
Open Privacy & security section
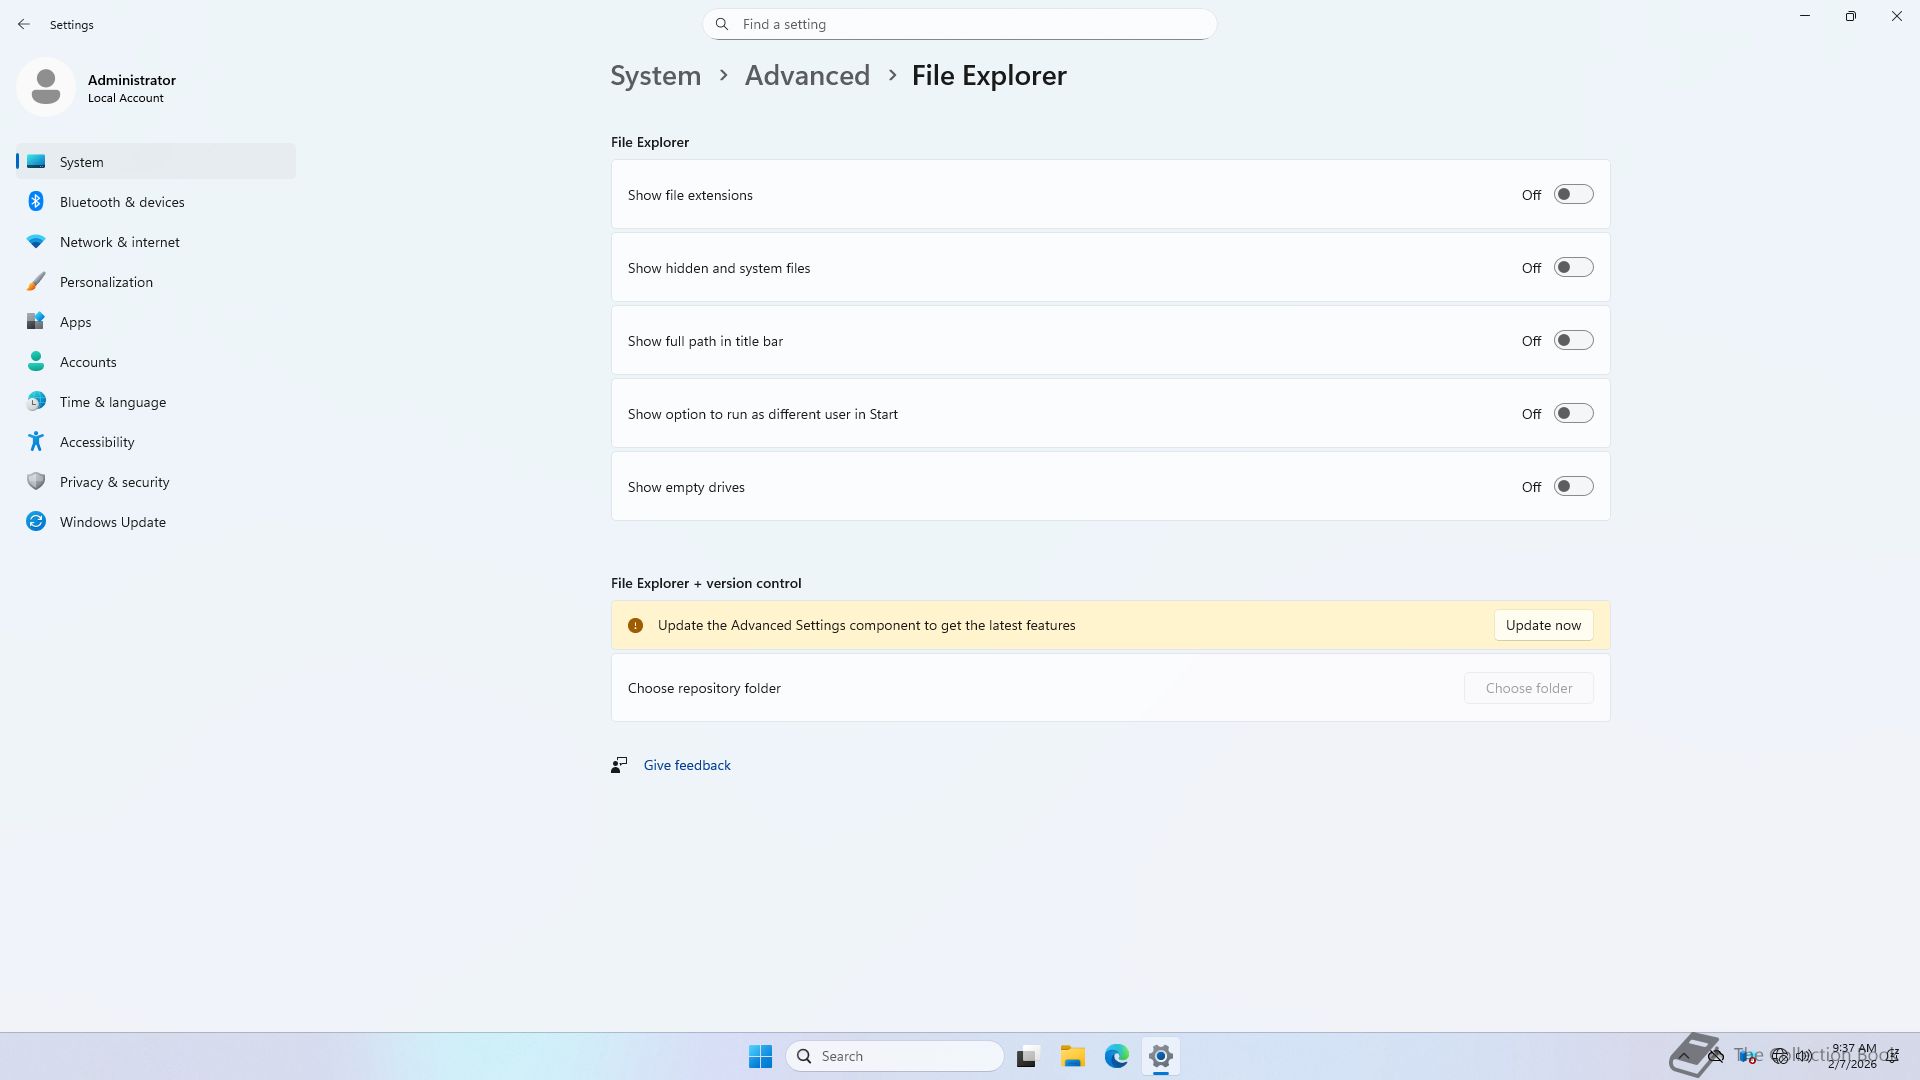point(114,482)
